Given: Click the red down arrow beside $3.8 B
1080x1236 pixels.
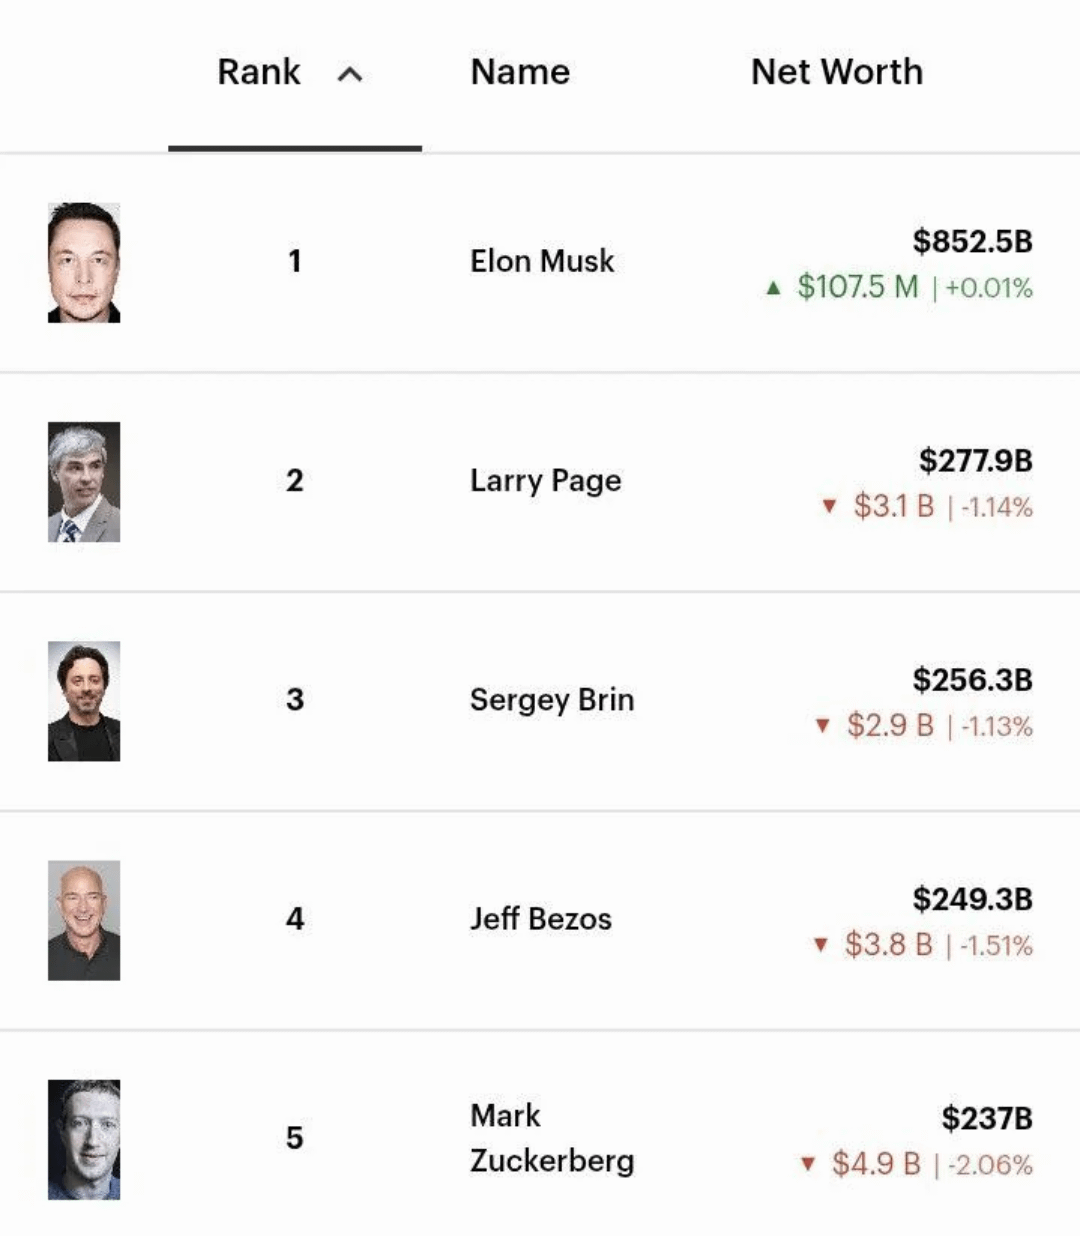Looking at the screenshot, I should point(820,945).
